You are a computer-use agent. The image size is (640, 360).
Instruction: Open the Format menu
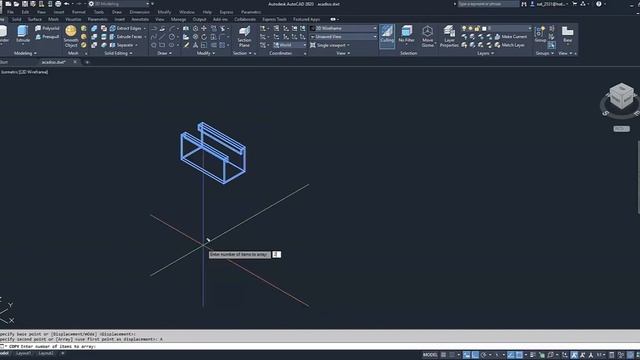click(79, 12)
